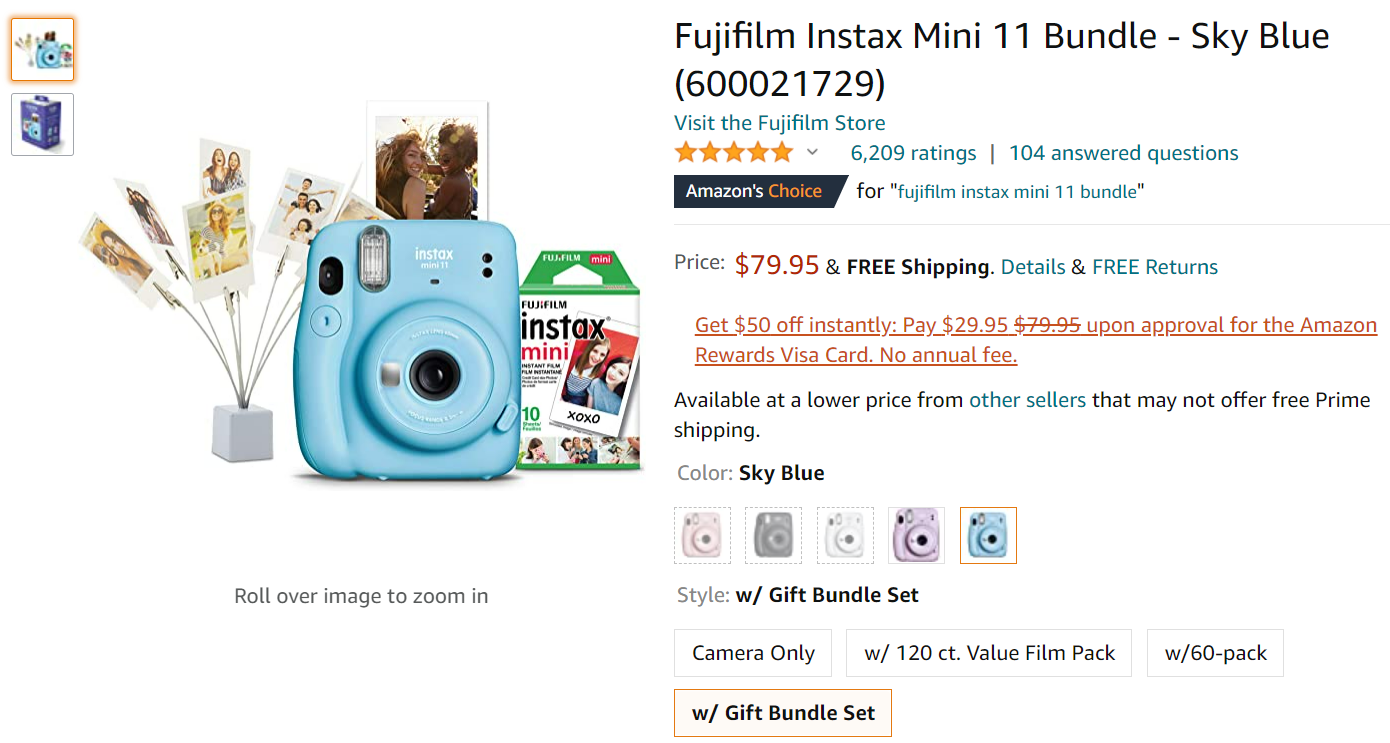Choose the Ice White color swatch
Viewport: 1390px width, 743px height.
pos(845,535)
